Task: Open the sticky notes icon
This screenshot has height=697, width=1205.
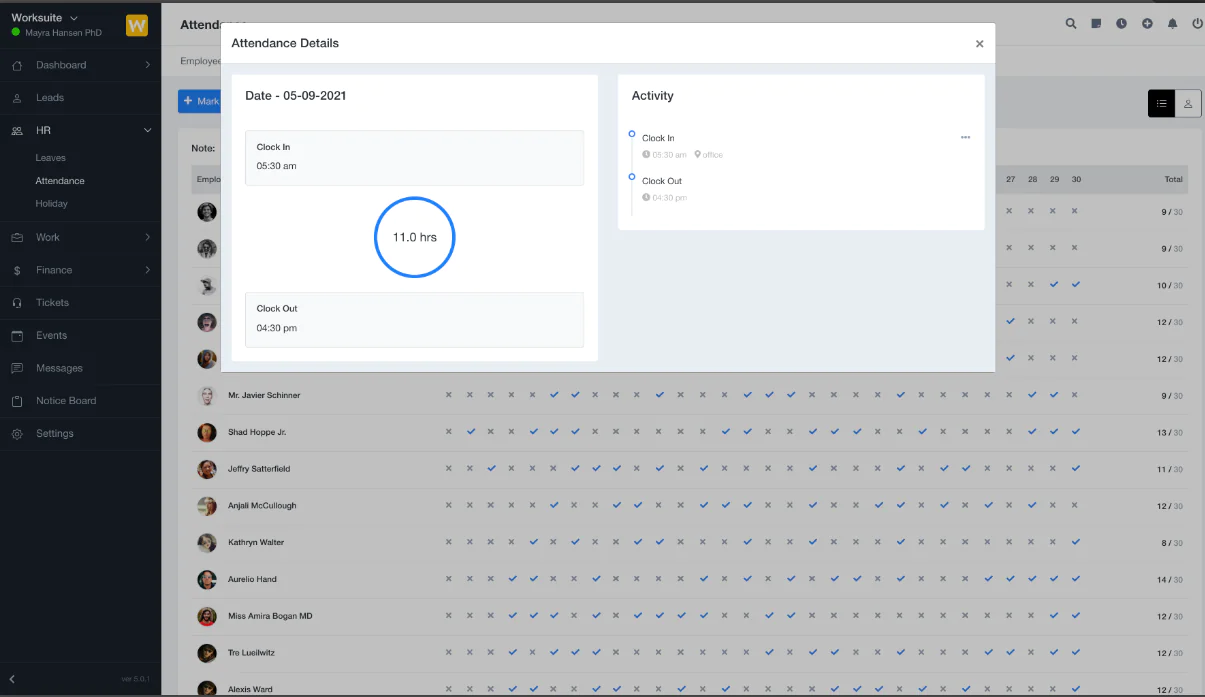Action: [1096, 24]
